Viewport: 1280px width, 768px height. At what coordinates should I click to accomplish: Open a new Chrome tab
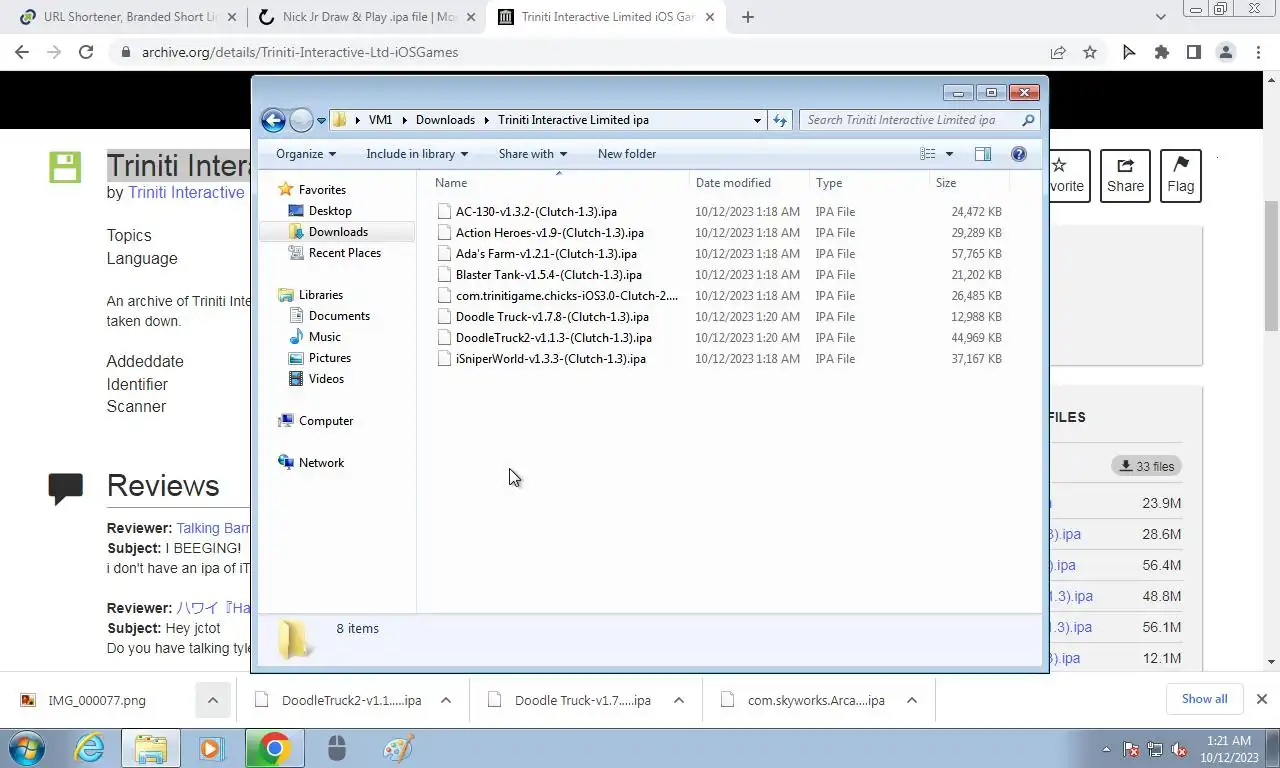tap(748, 17)
